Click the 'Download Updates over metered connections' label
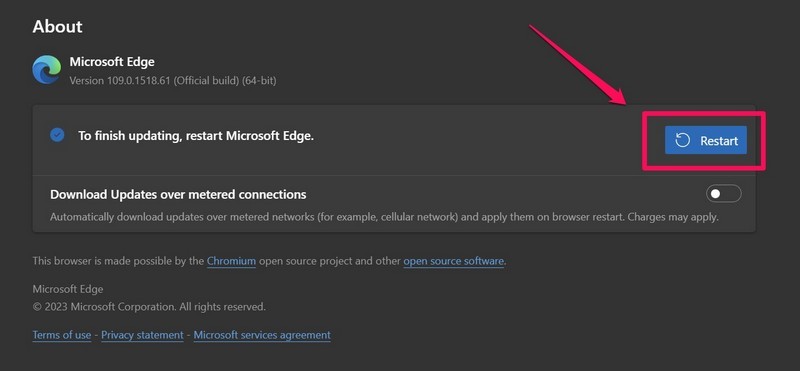The width and height of the screenshot is (800, 371). click(178, 194)
